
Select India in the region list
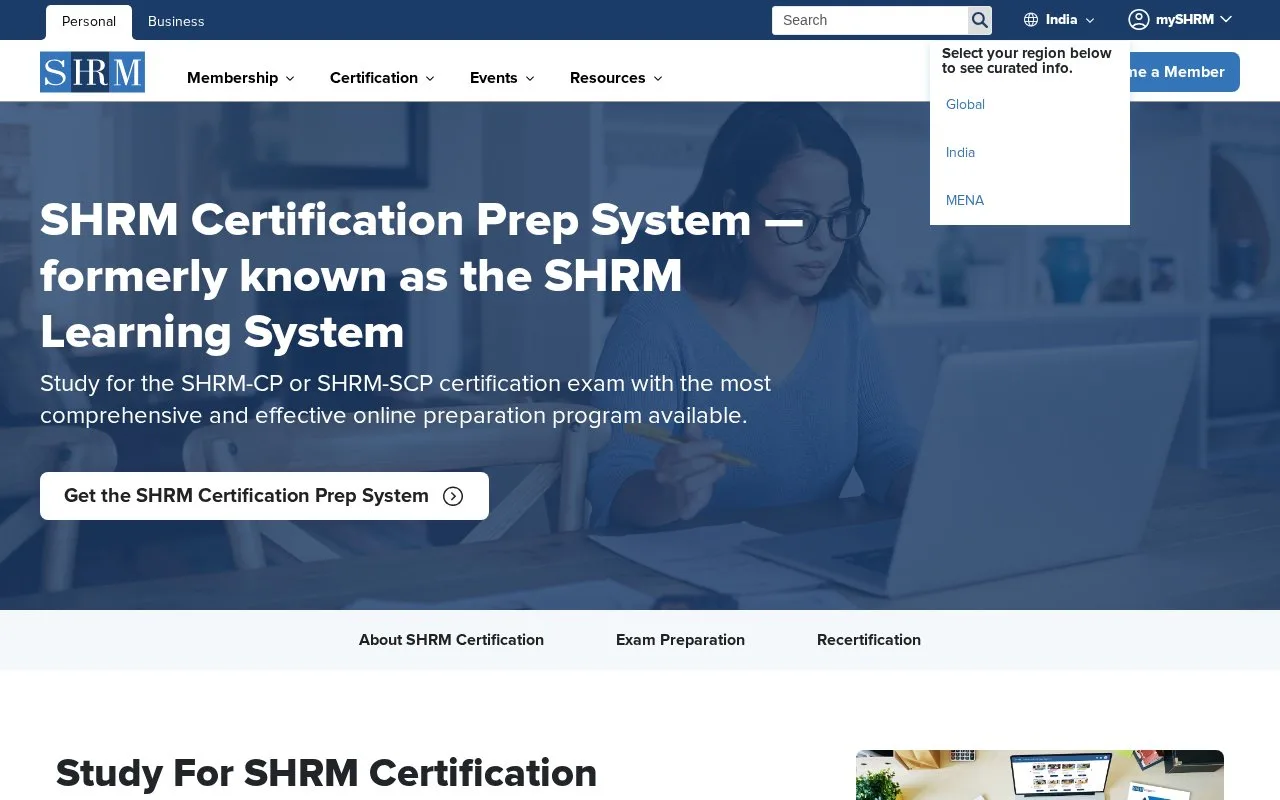(x=960, y=153)
